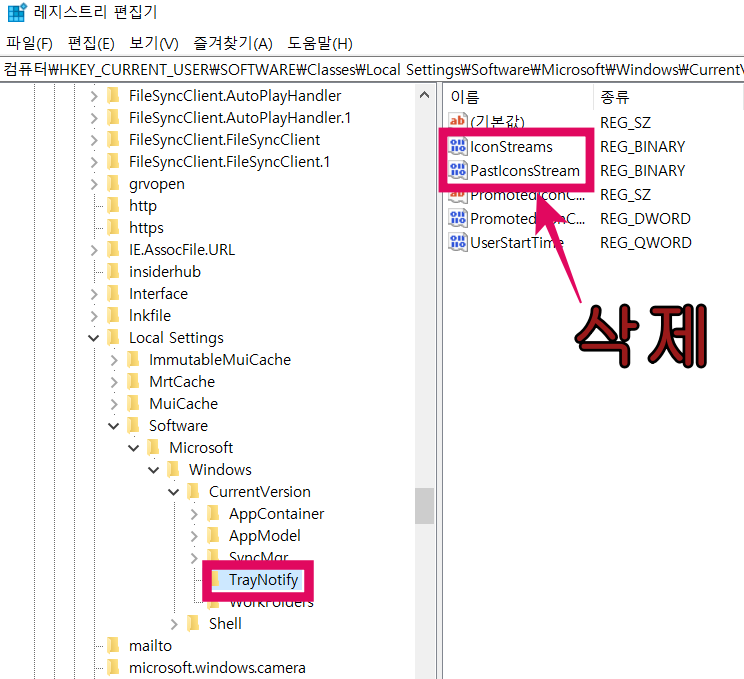Viewport: 744px width, 679px height.
Task: Click the Interface folder icon
Action: pyautogui.click(x=113, y=294)
